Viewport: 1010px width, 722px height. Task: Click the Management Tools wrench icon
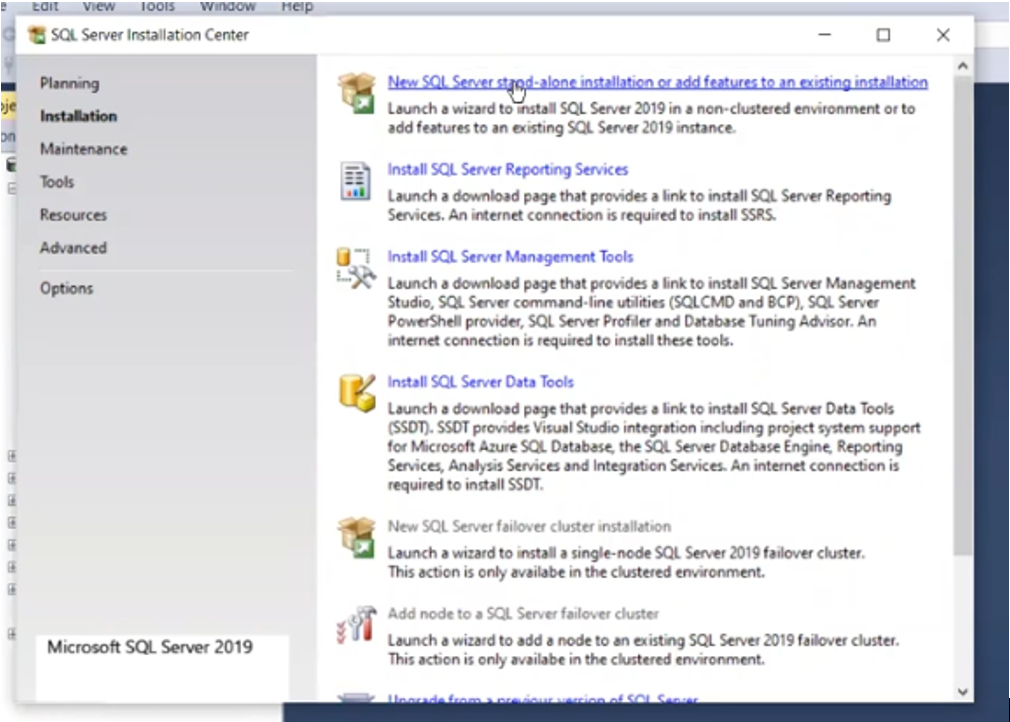coord(355,266)
